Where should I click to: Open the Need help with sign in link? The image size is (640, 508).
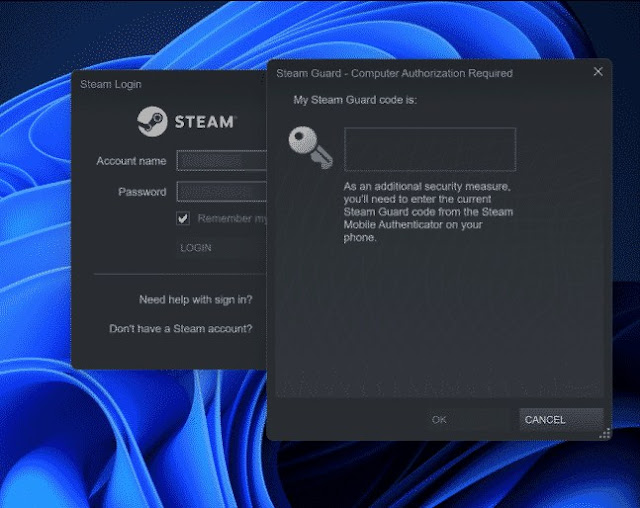[196, 299]
